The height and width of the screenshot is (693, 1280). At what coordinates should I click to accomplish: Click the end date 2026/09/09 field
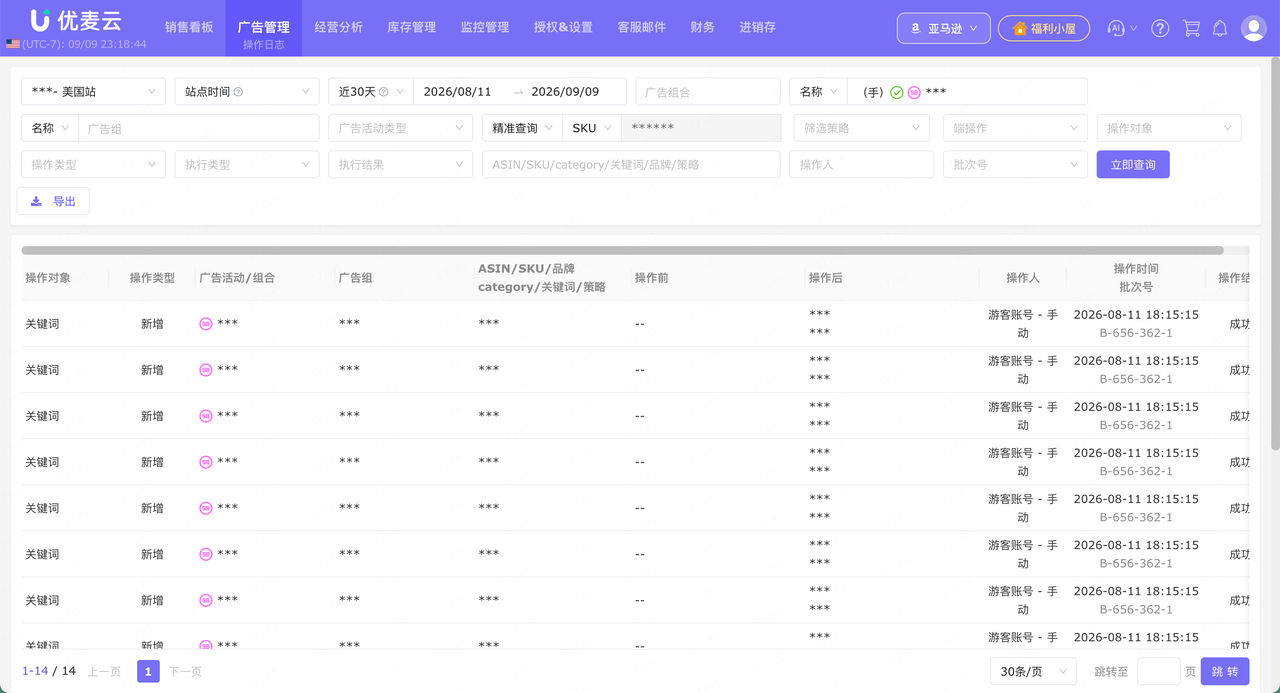[x=566, y=92]
